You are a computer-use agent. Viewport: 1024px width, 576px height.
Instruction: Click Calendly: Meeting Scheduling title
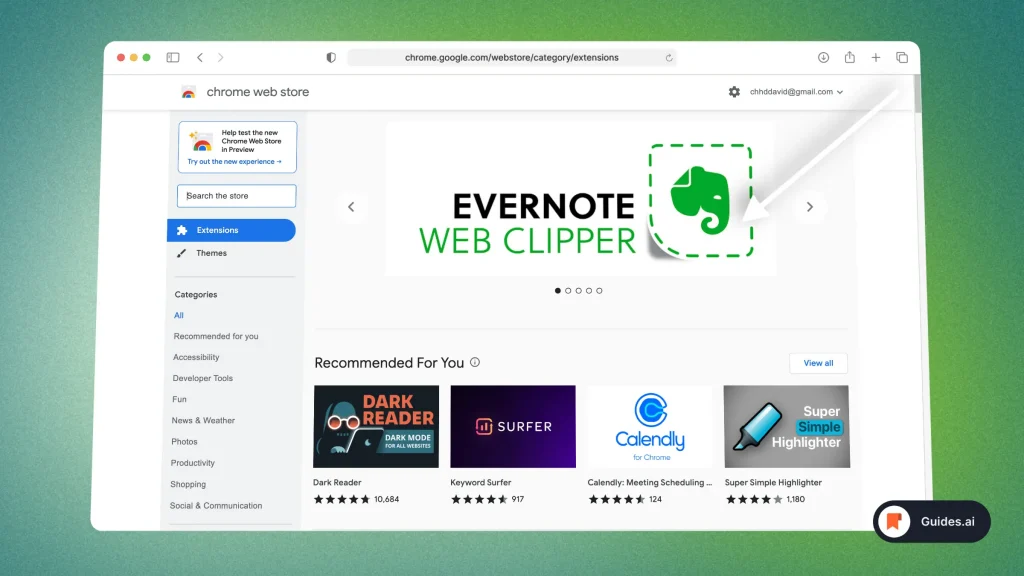(650, 483)
